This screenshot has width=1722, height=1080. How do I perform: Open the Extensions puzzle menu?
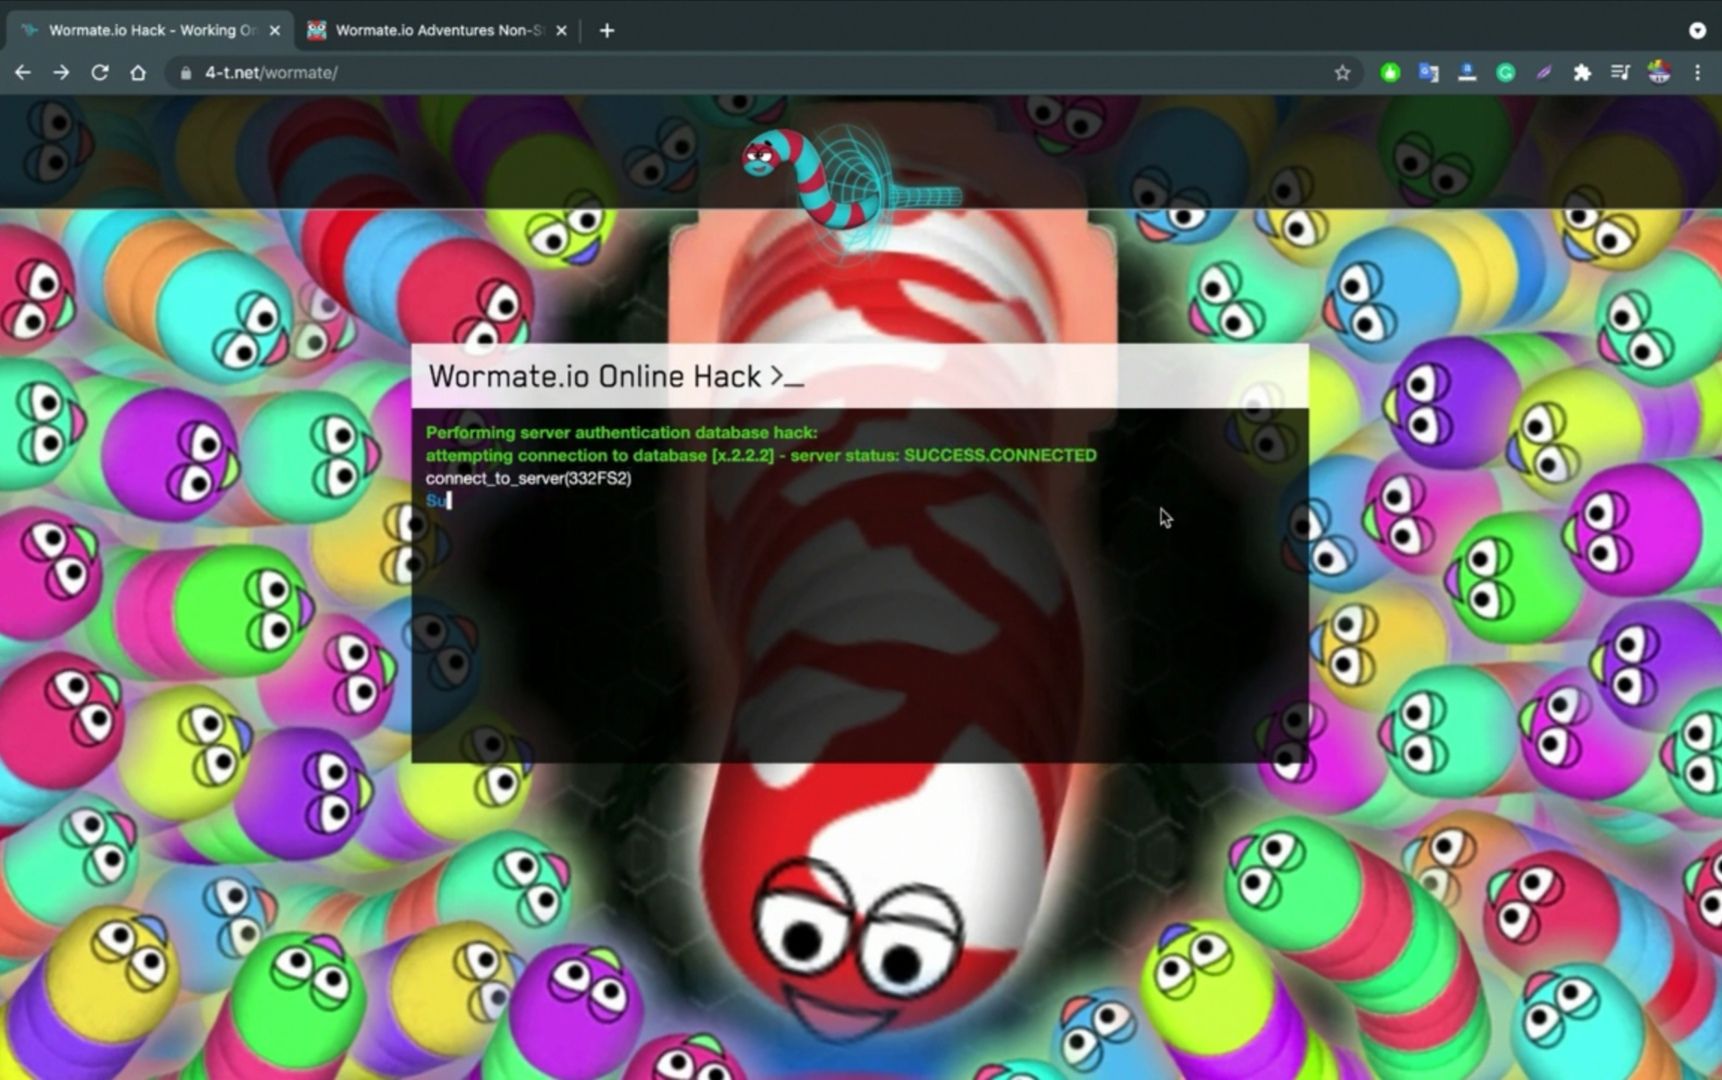[1582, 72]
